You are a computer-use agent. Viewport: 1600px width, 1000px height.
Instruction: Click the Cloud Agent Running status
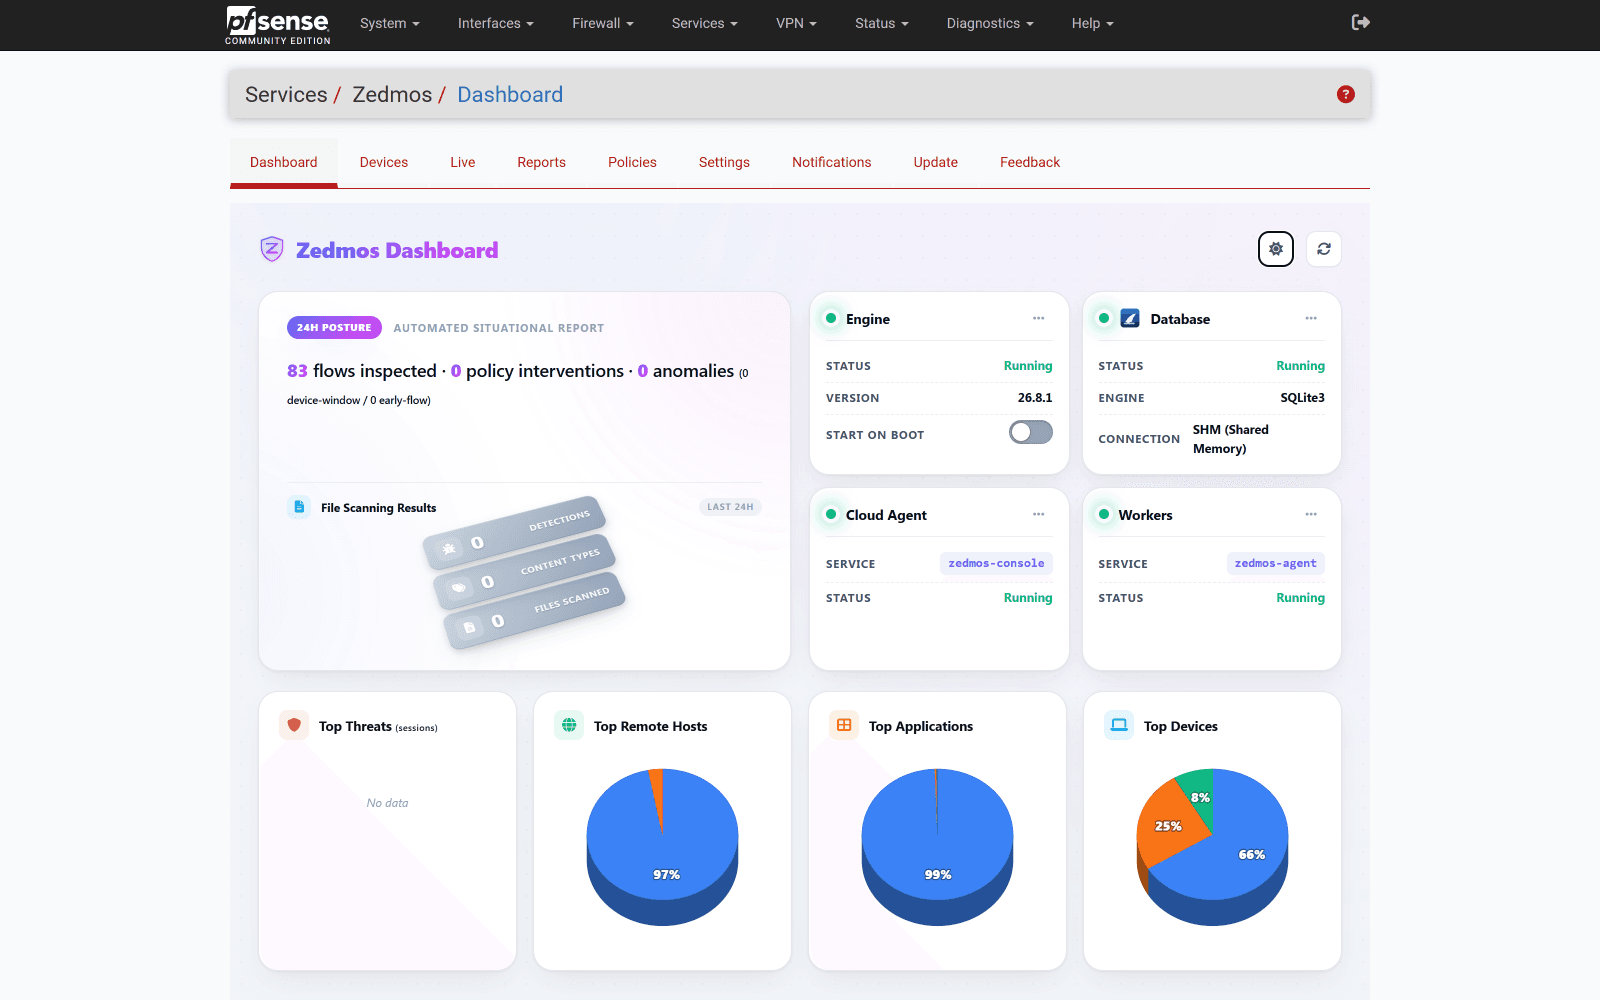point(1028,597)
